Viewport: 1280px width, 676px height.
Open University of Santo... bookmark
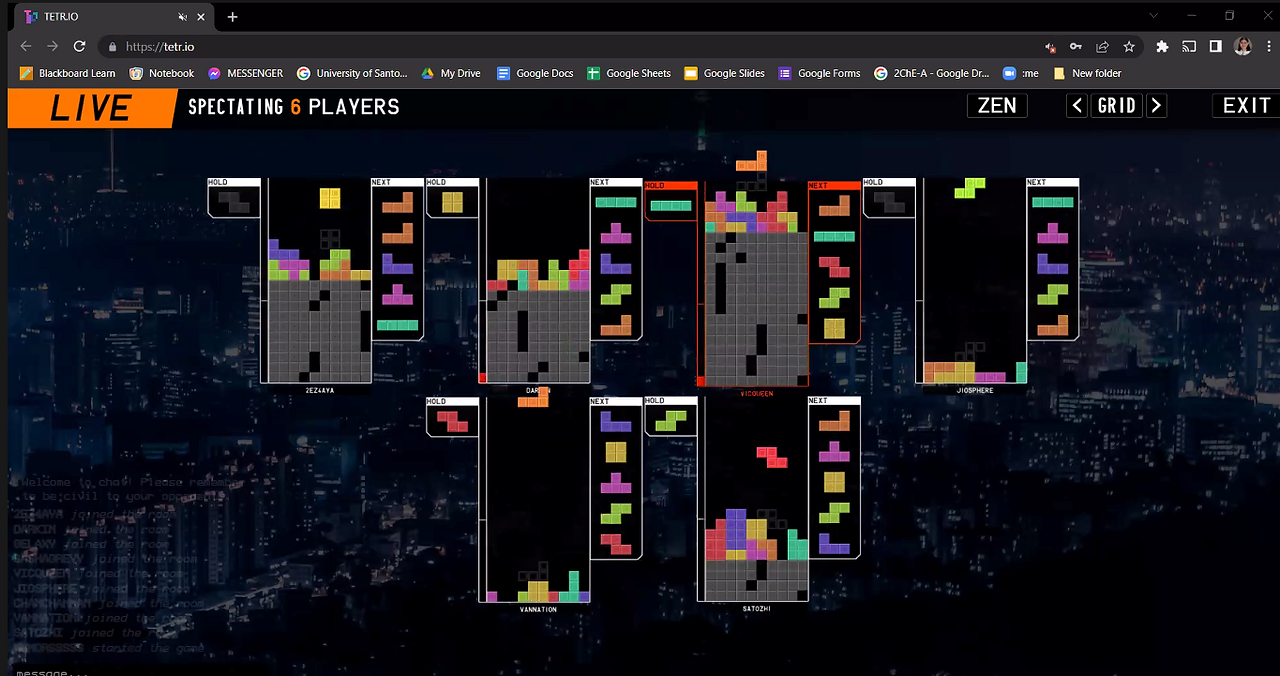(x=352, y=73)
